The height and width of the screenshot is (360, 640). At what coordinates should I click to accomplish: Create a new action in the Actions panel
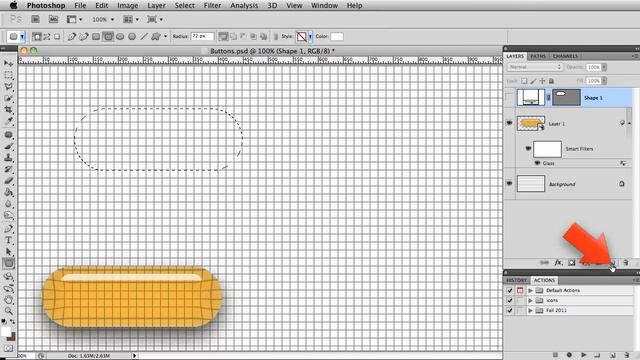click(x=612, y=355)
